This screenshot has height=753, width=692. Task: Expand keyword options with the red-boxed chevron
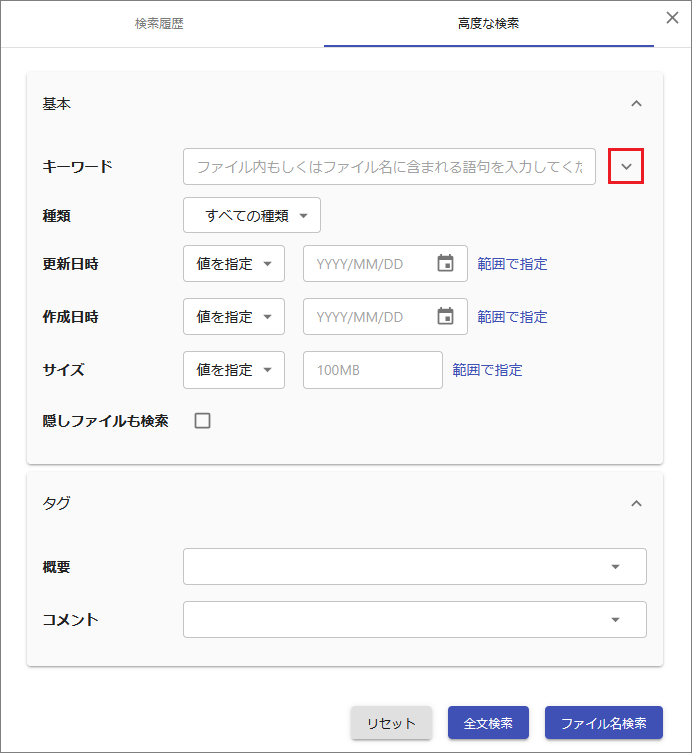click(626, 167)
